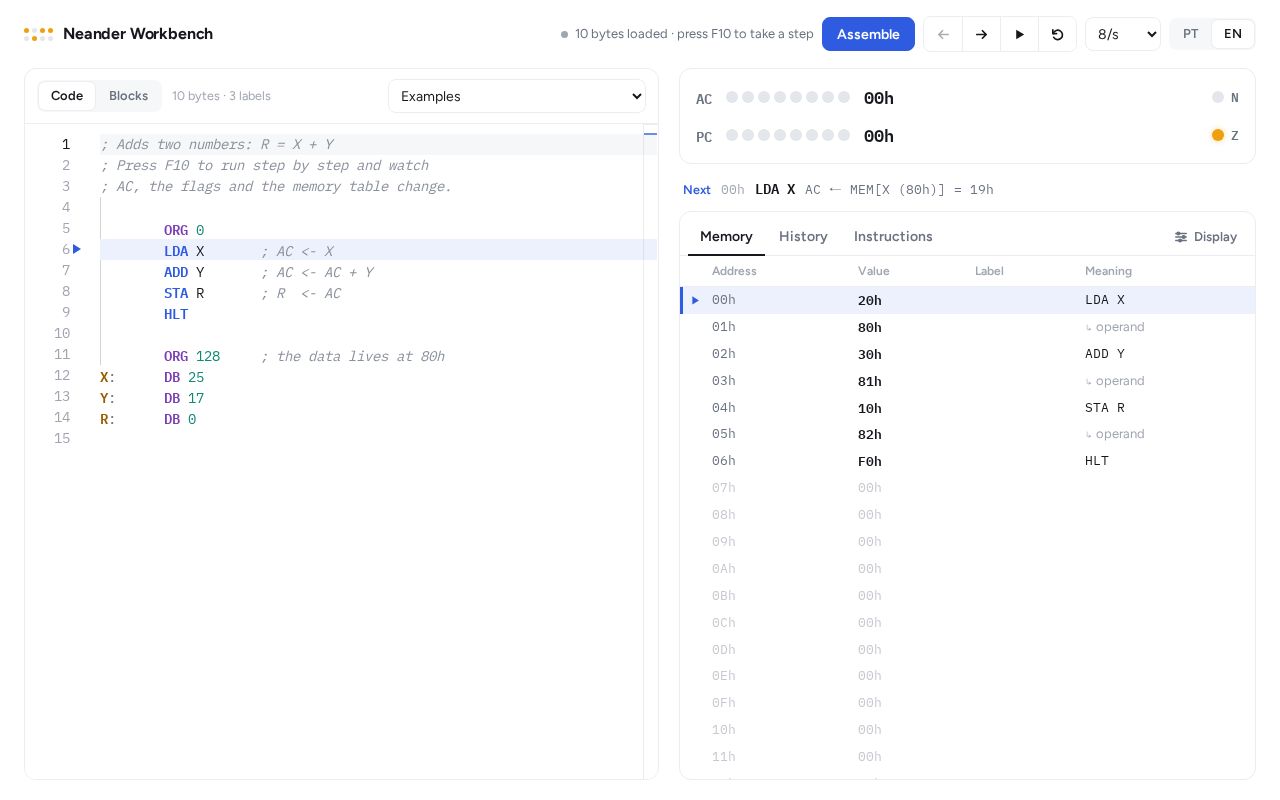
Task: Click the Assemble button
Action: tap(868, 34)
